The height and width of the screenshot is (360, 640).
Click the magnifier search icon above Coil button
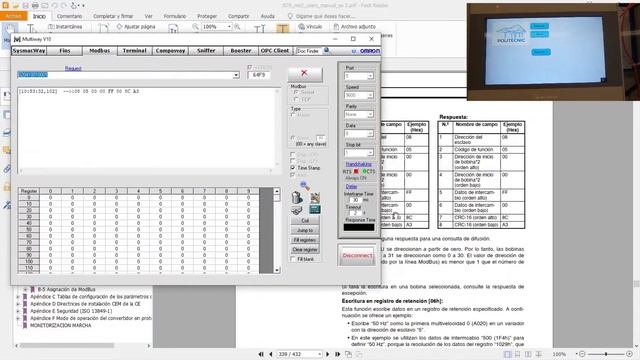304,186
